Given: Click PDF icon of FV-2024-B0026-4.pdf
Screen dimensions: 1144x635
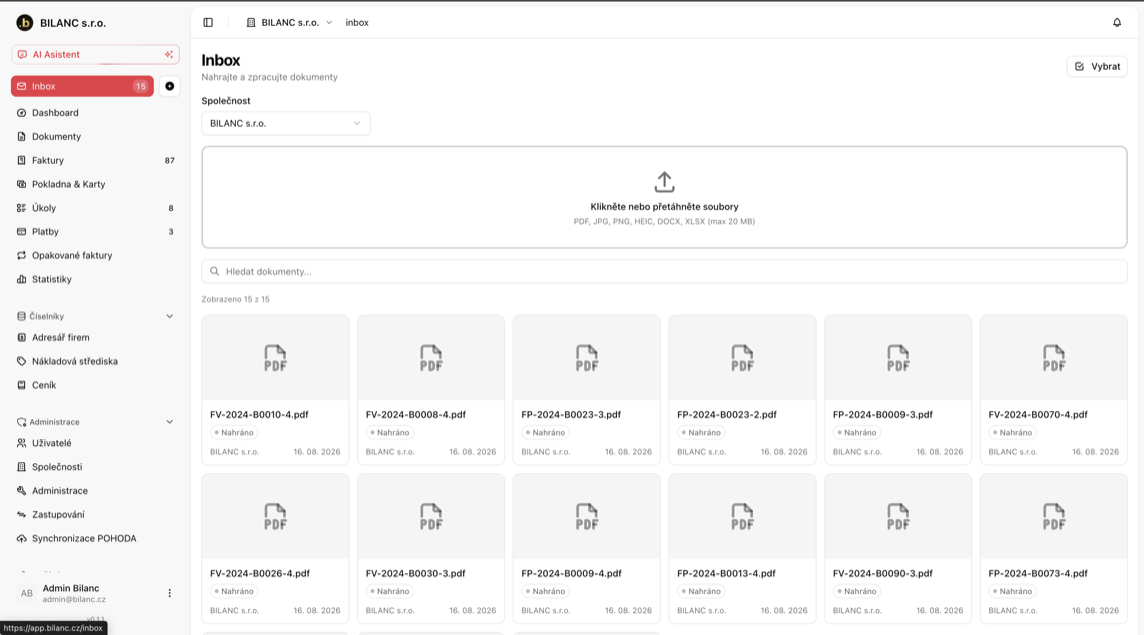Looking at the screenshot, I should click(x=275, y=517).
